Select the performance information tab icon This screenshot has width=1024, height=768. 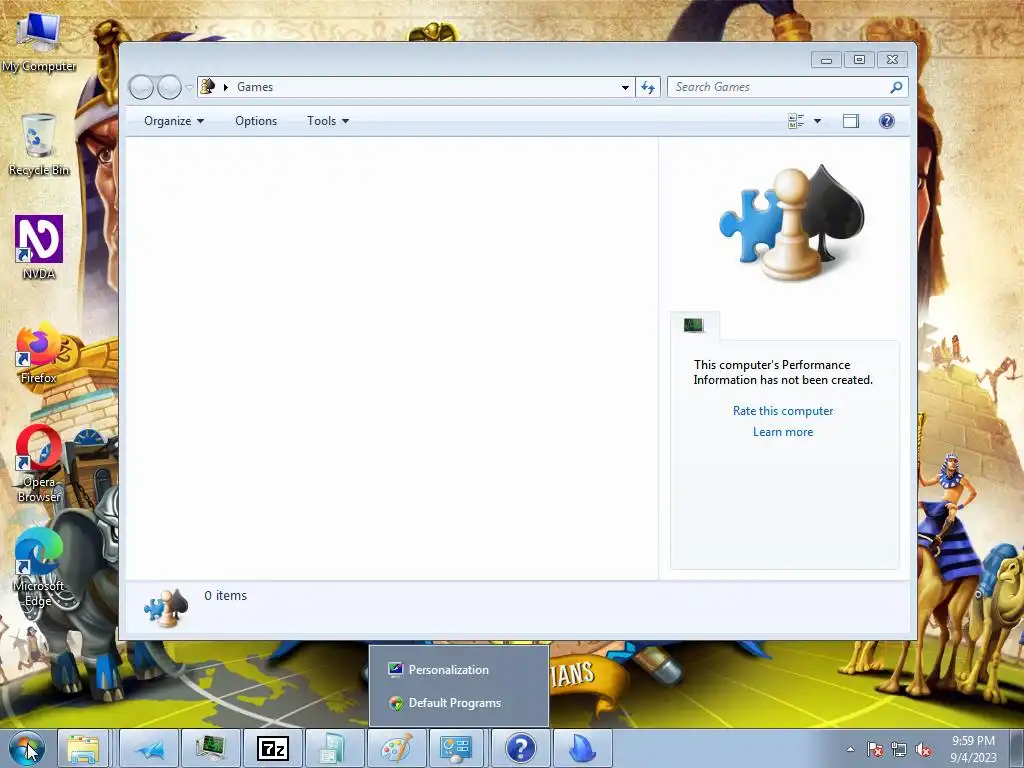[x=694, y=325]
